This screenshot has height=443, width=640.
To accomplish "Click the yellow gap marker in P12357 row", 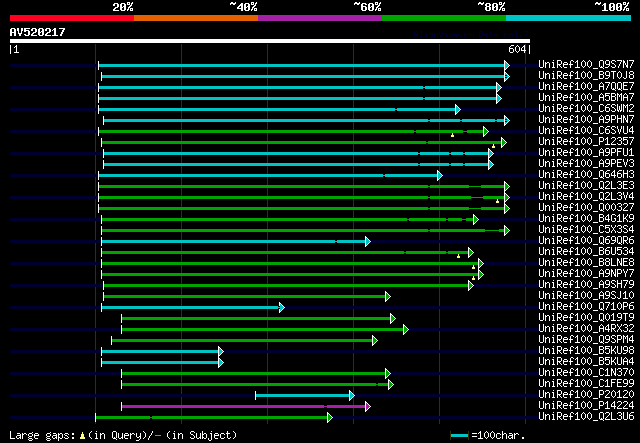I will (493, 146).
